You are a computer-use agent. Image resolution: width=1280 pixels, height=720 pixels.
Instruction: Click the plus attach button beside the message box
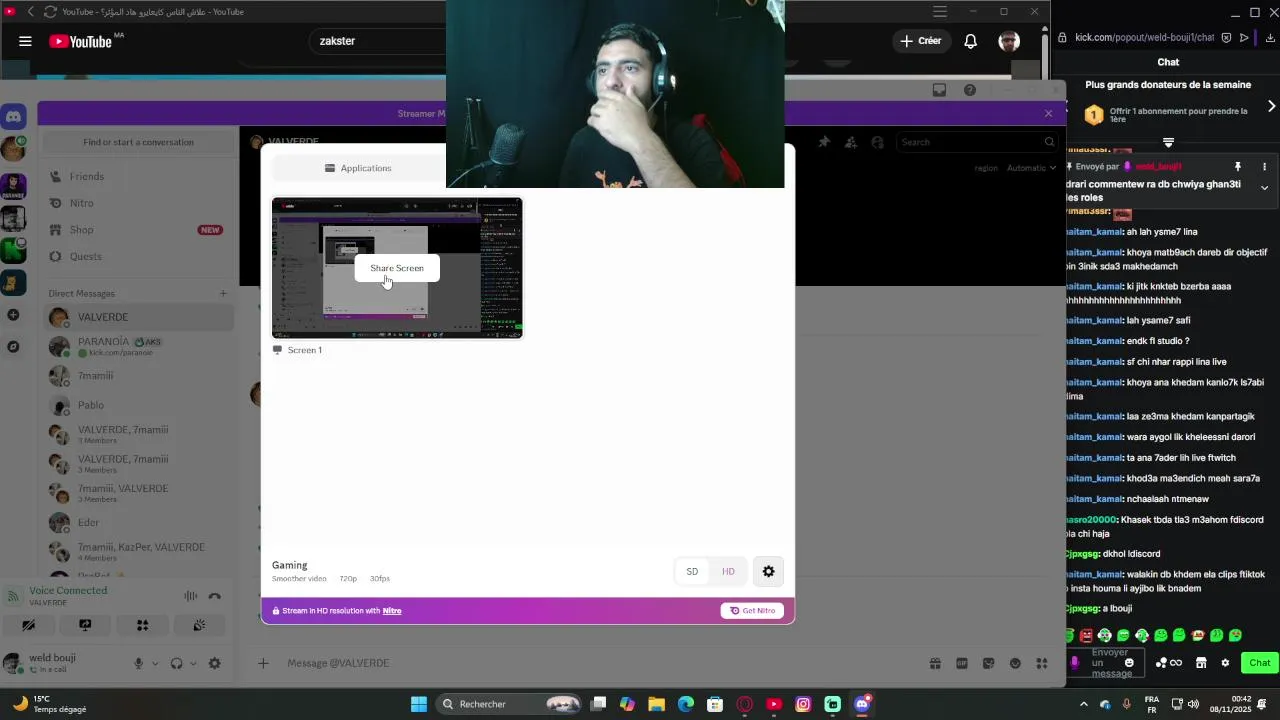263,663
